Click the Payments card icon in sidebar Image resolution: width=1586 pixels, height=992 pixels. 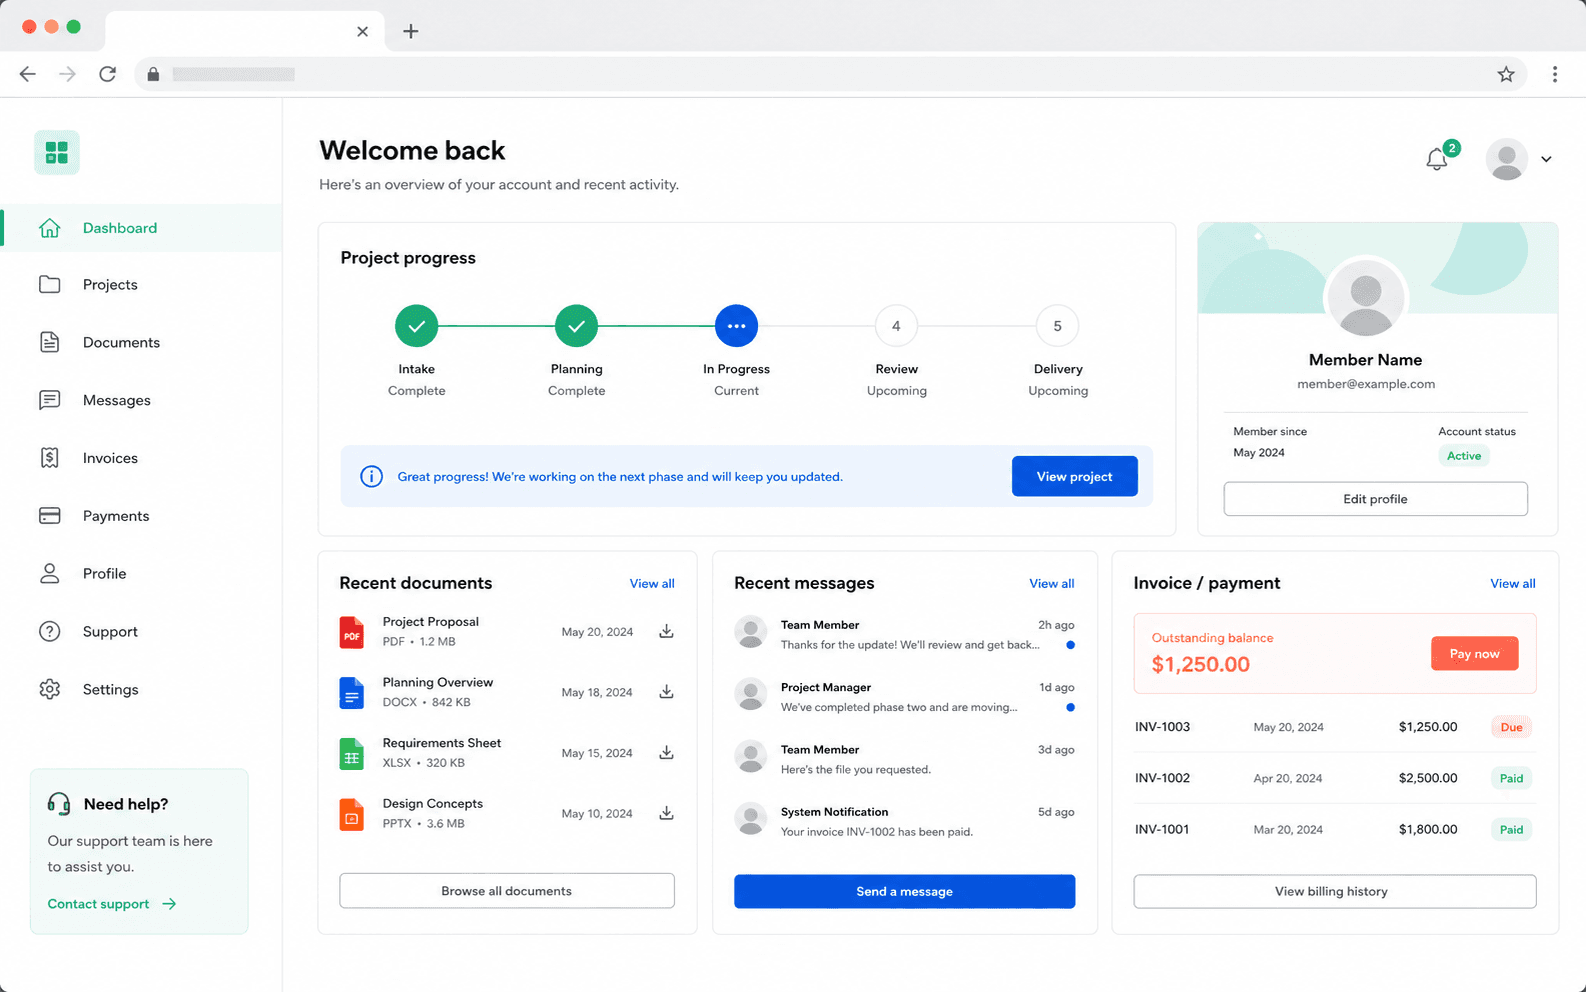coord(49,516)
